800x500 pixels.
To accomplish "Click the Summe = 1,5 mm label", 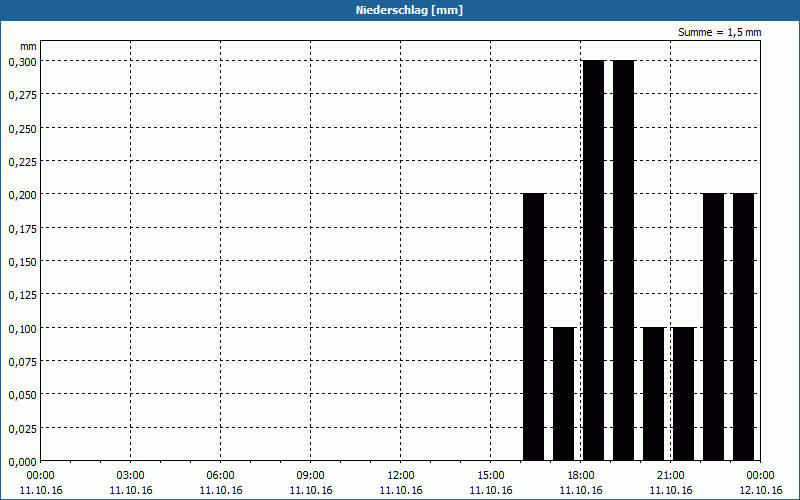I will pos(719,32).
